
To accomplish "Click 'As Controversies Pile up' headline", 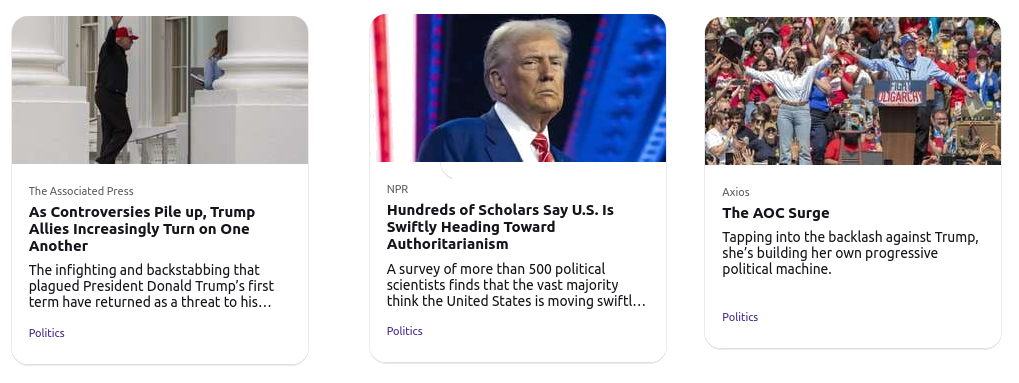I will pos(142,229).
